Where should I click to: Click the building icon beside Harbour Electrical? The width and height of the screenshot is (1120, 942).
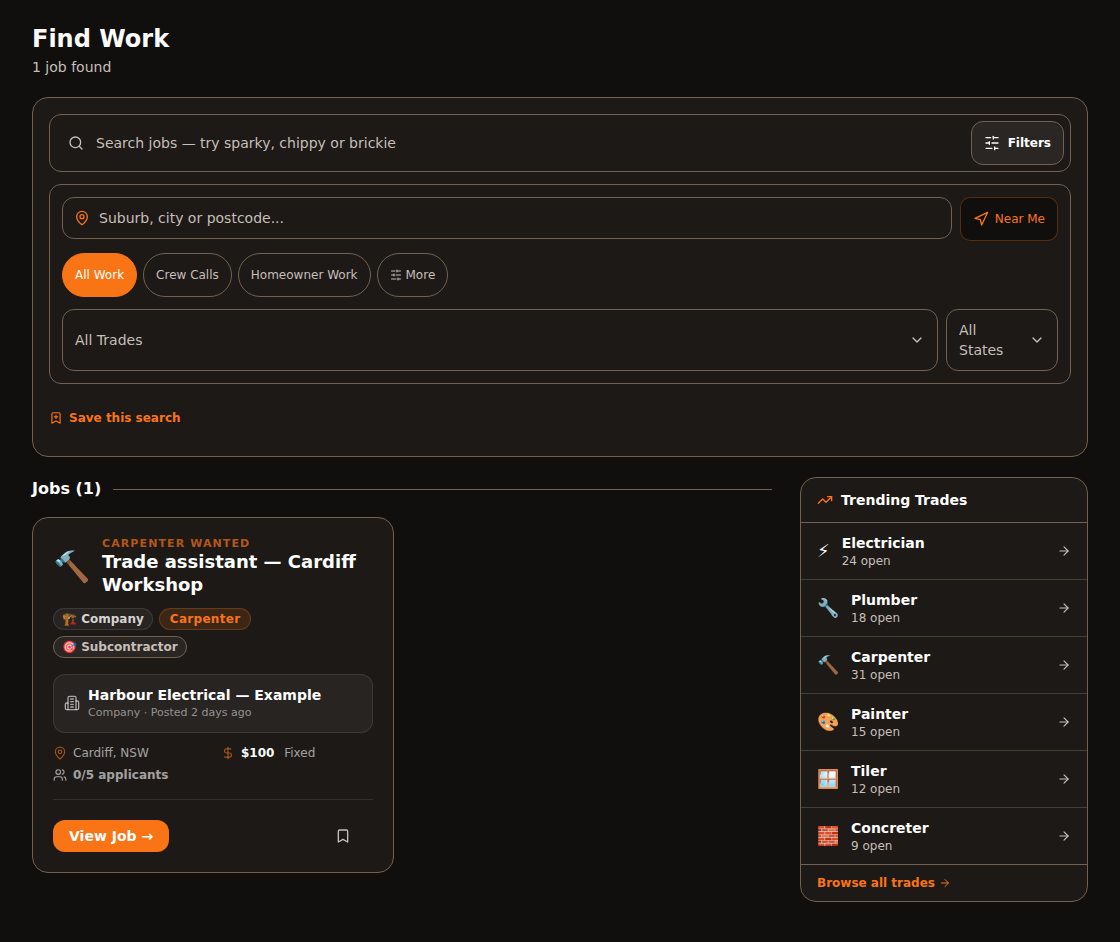coord(72,703)
